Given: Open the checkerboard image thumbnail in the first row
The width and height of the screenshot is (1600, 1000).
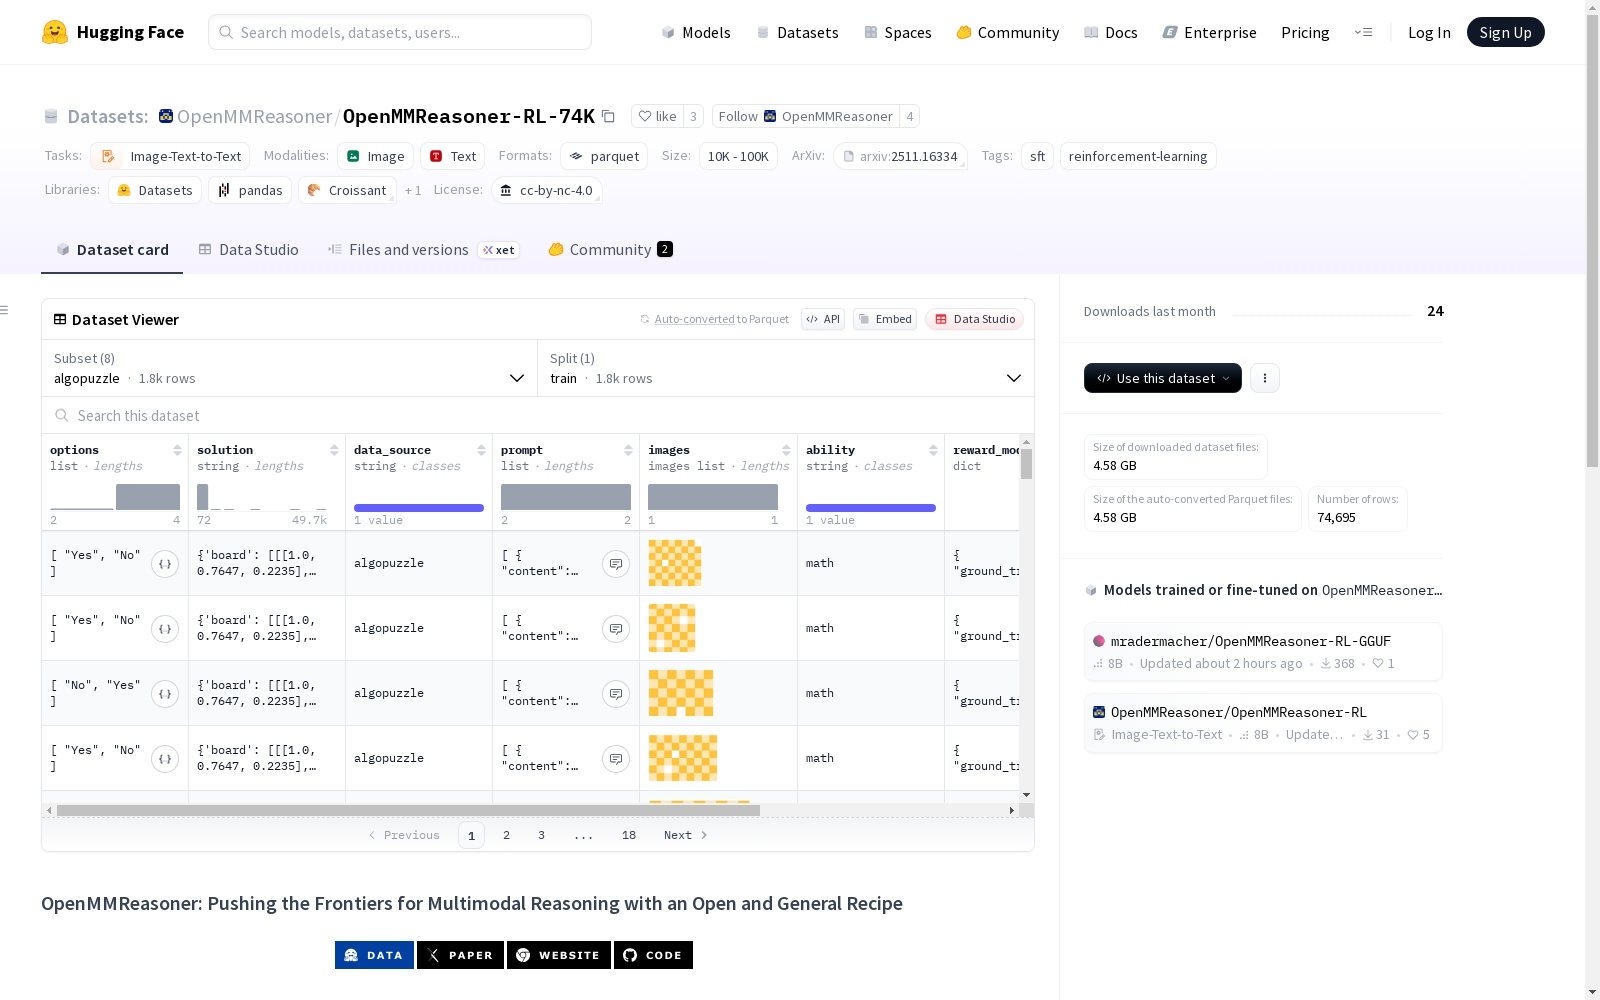Looking at the screenshot, I should tap(675, 563).
